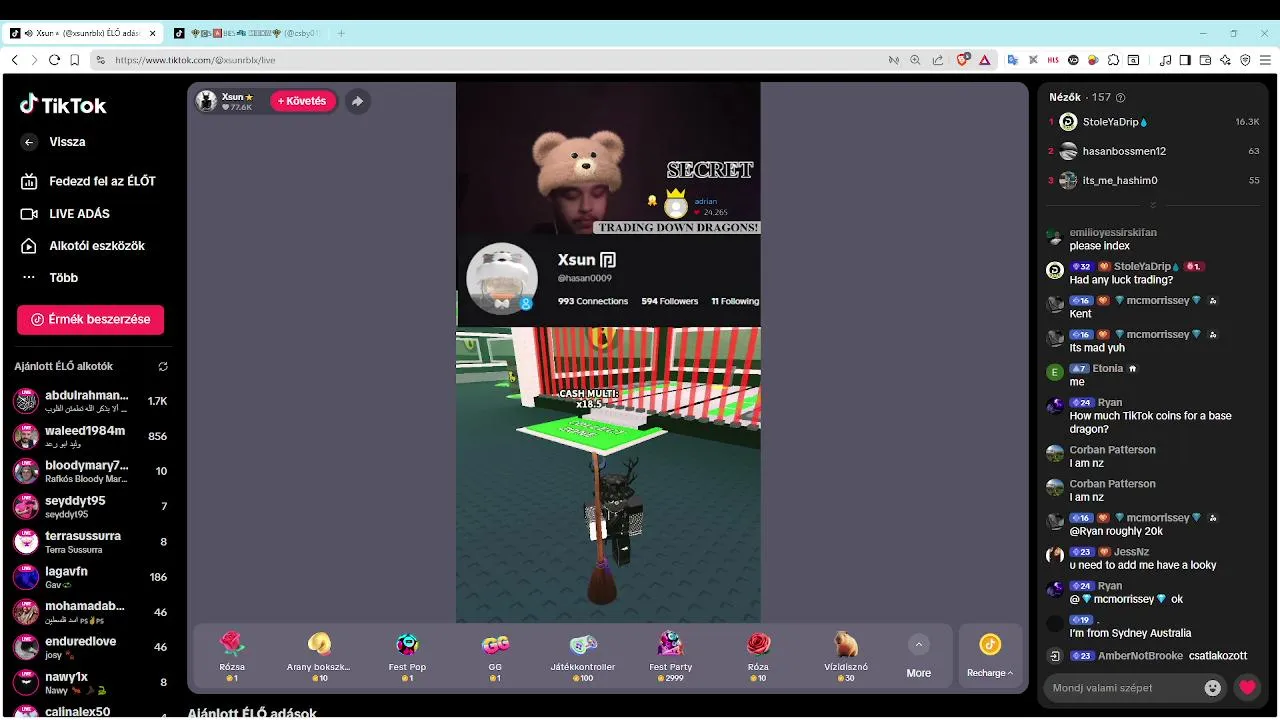Send the Játékkontroller gift
Screen dimensions: 1280x720
click(x=583, y=657)
